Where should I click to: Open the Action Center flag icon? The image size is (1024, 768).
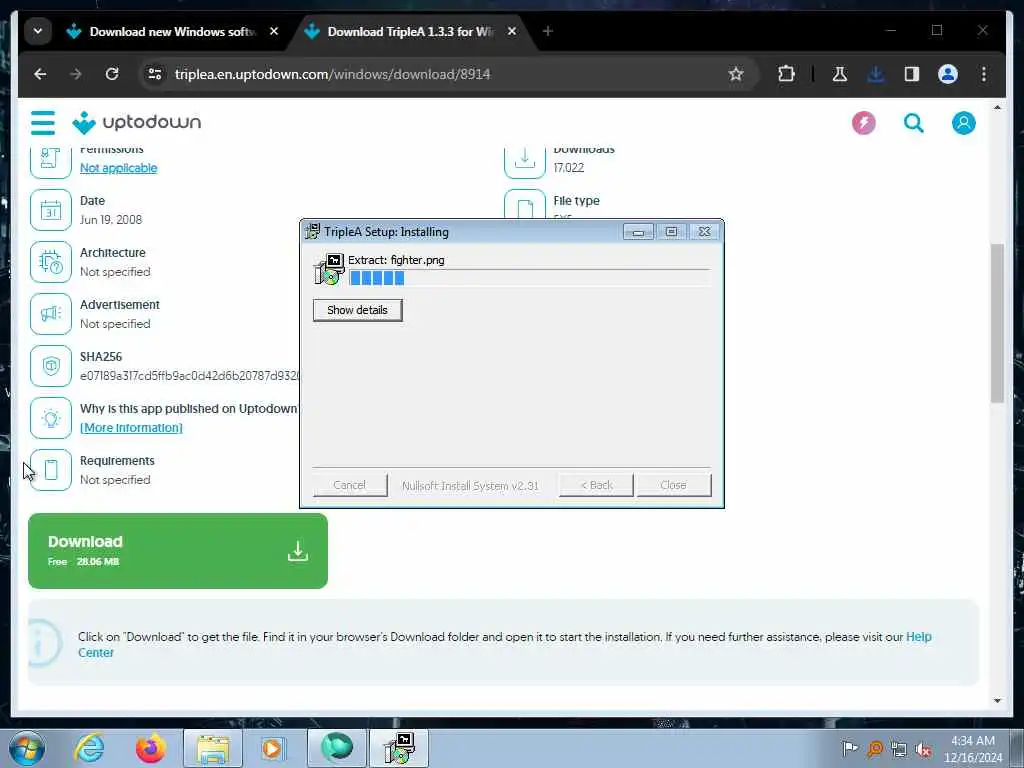850,749
